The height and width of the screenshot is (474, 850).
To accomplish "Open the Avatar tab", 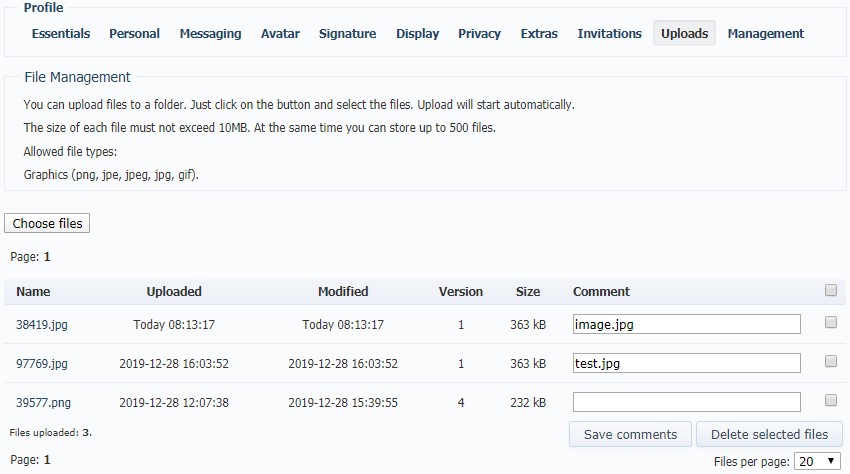I will point(280,33).
